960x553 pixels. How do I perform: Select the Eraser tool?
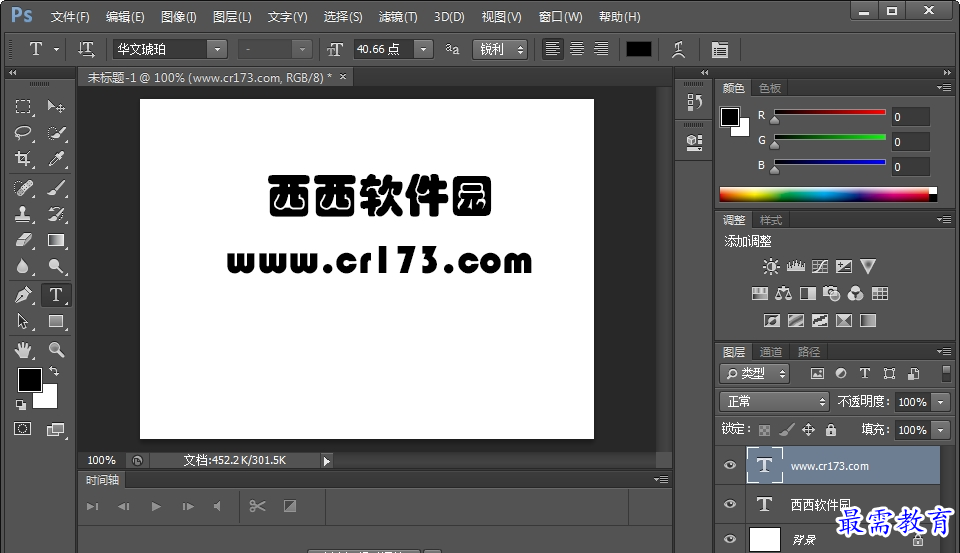23,240
